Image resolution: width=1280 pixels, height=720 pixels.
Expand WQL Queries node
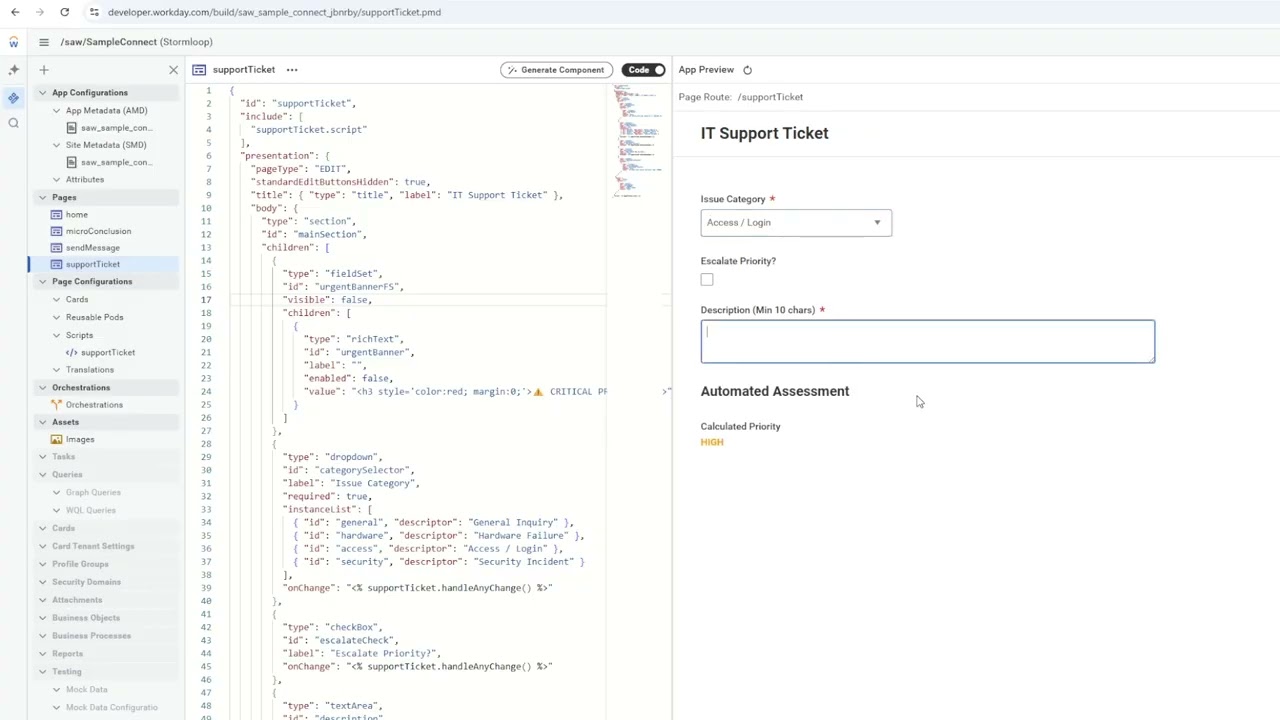57,511
